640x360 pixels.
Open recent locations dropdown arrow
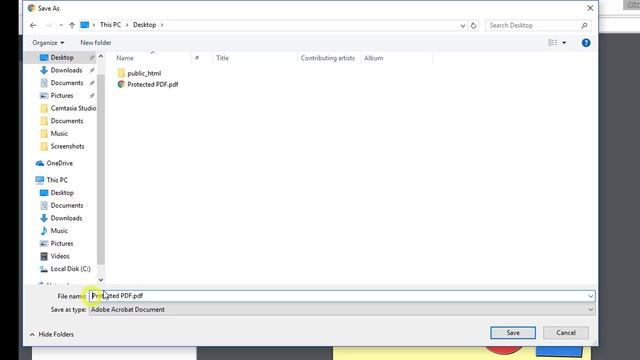61,25
